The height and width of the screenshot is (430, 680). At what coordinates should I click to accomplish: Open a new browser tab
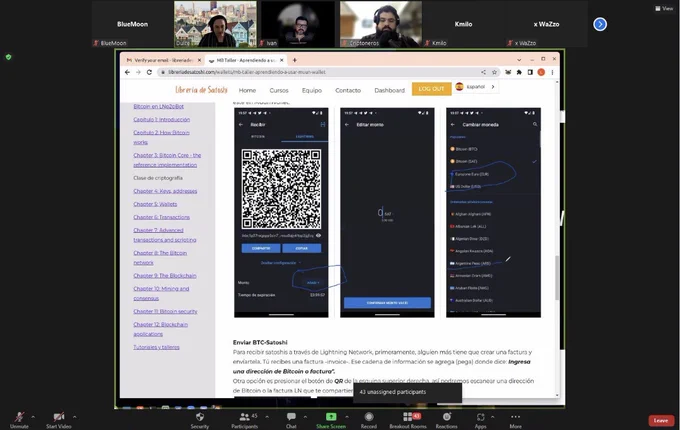[x=294, y=60]
